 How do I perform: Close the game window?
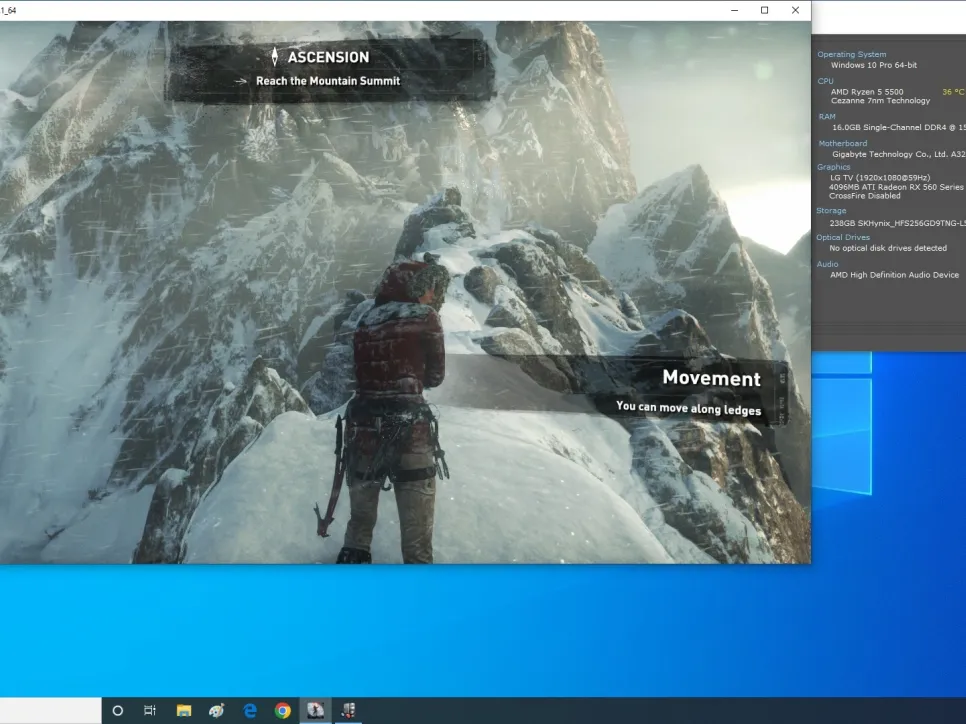(x=795, y=10)
